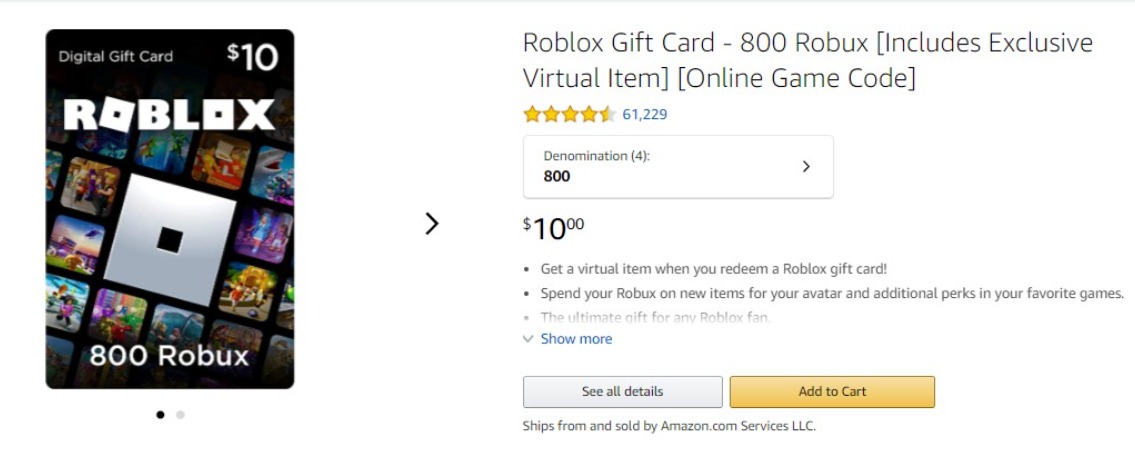This screenshot has width=1135, height=466.
Task: Click the 800 Robux text on card image
Action: point(169,355)
